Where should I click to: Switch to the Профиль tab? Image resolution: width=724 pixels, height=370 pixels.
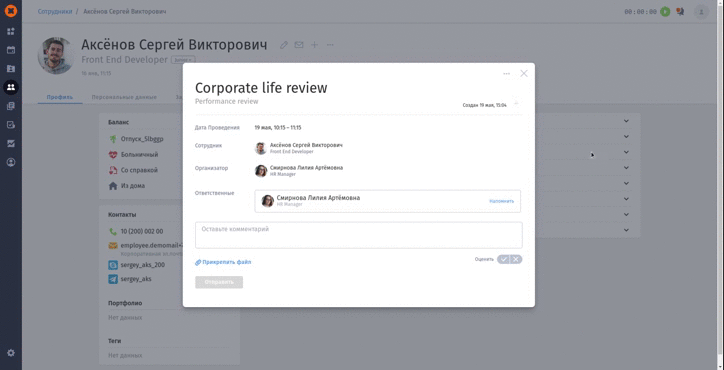tap(60, 97)
